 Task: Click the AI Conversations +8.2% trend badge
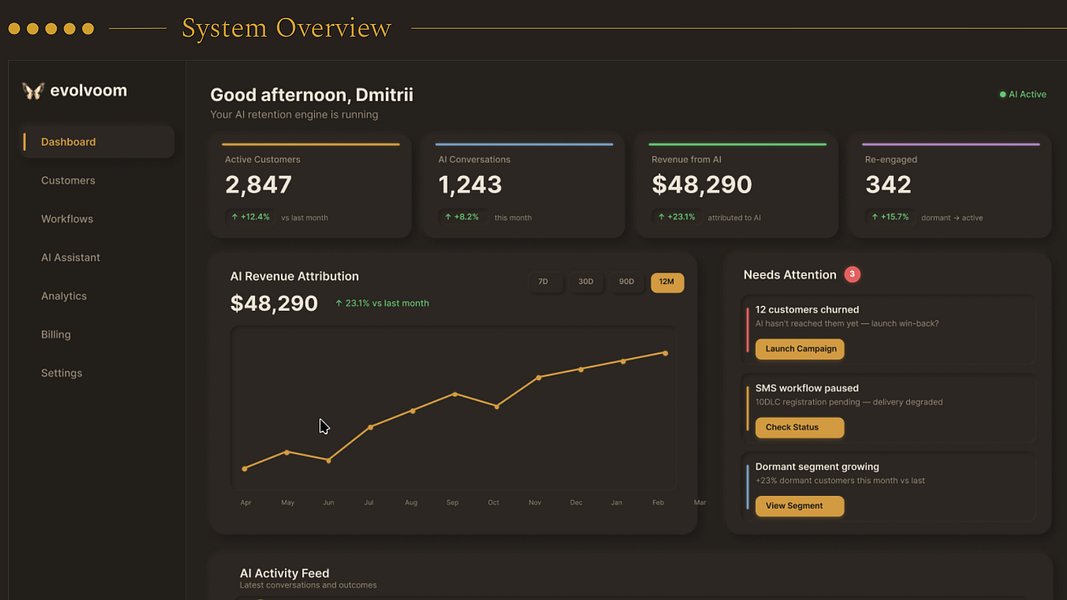pos(463,217)
